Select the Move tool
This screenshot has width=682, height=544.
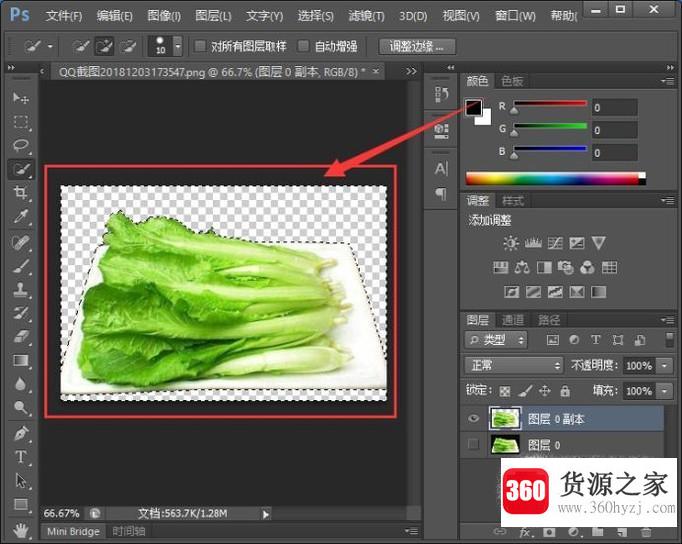click(20, 98)
